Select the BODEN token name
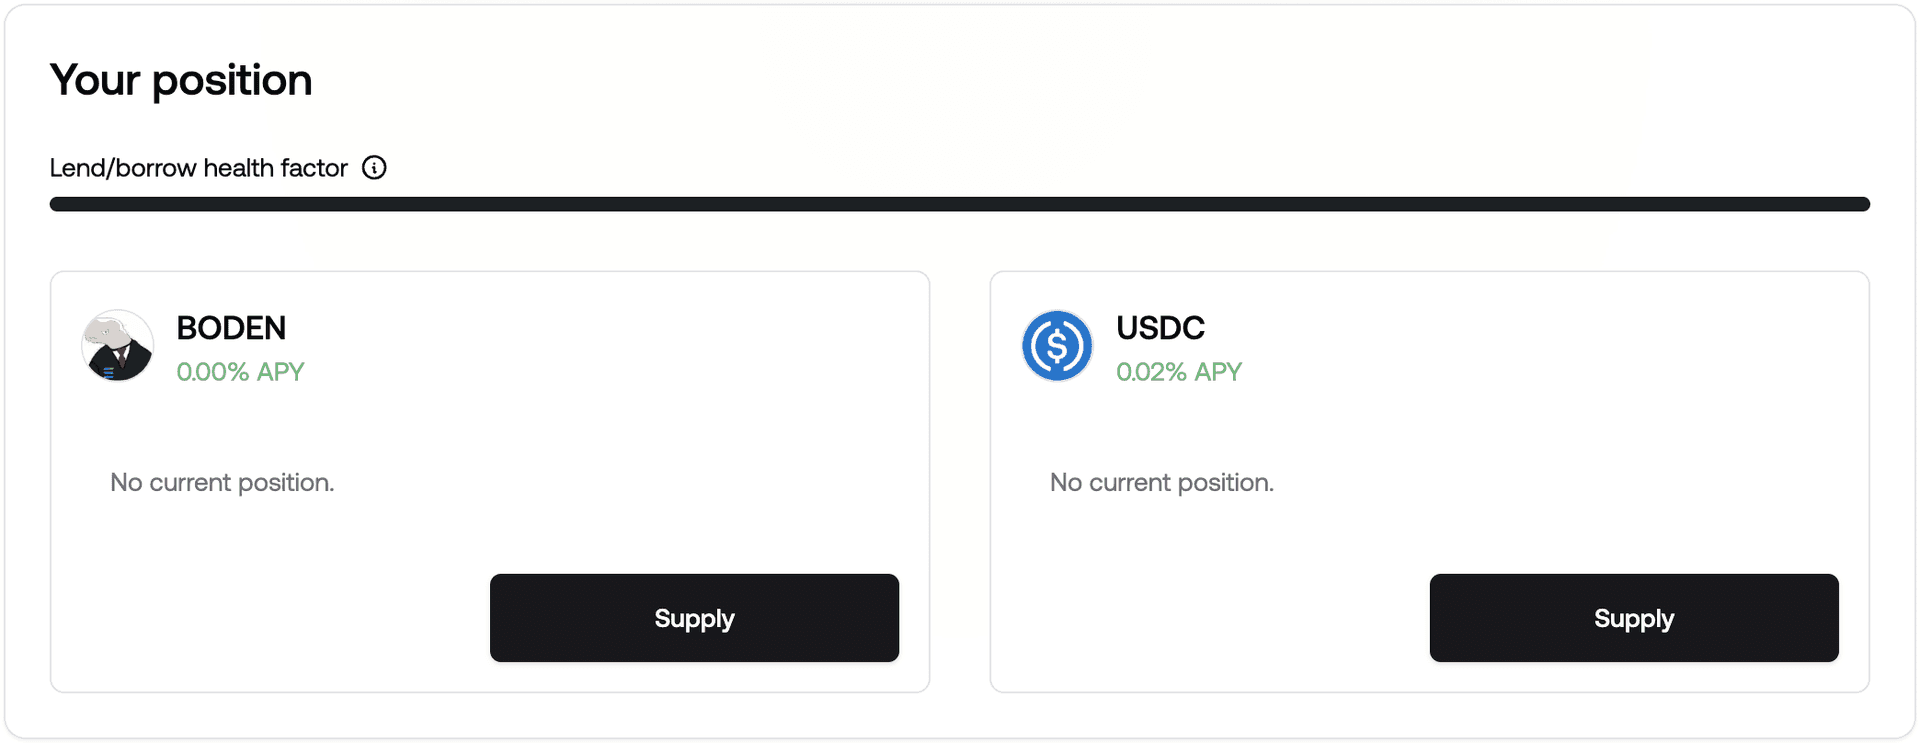1920x743 pixels. [x=231, y=328]
